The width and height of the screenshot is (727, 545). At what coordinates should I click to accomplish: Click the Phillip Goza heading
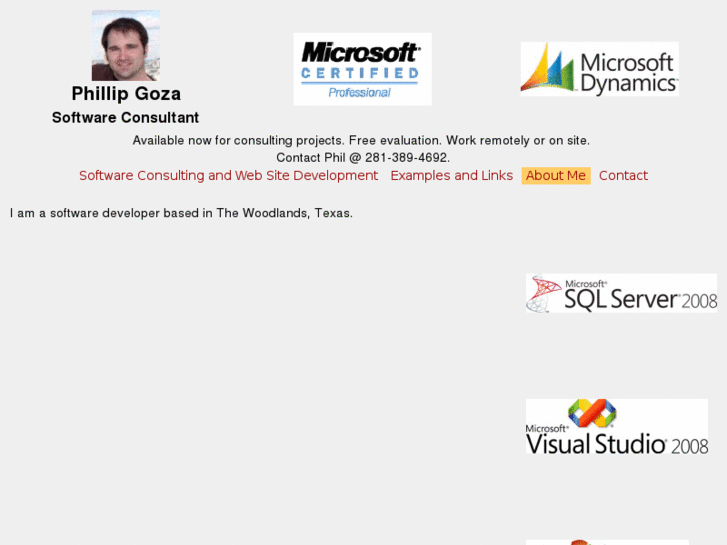126,94
